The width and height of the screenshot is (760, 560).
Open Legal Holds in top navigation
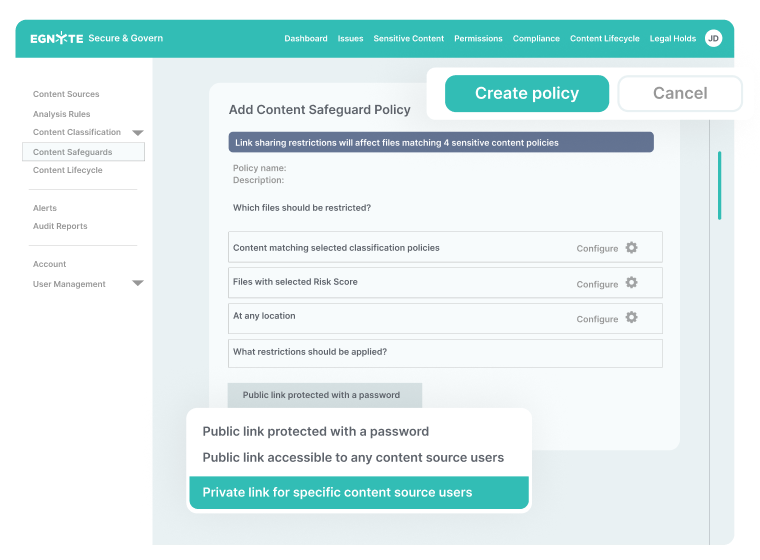[672, 38]
